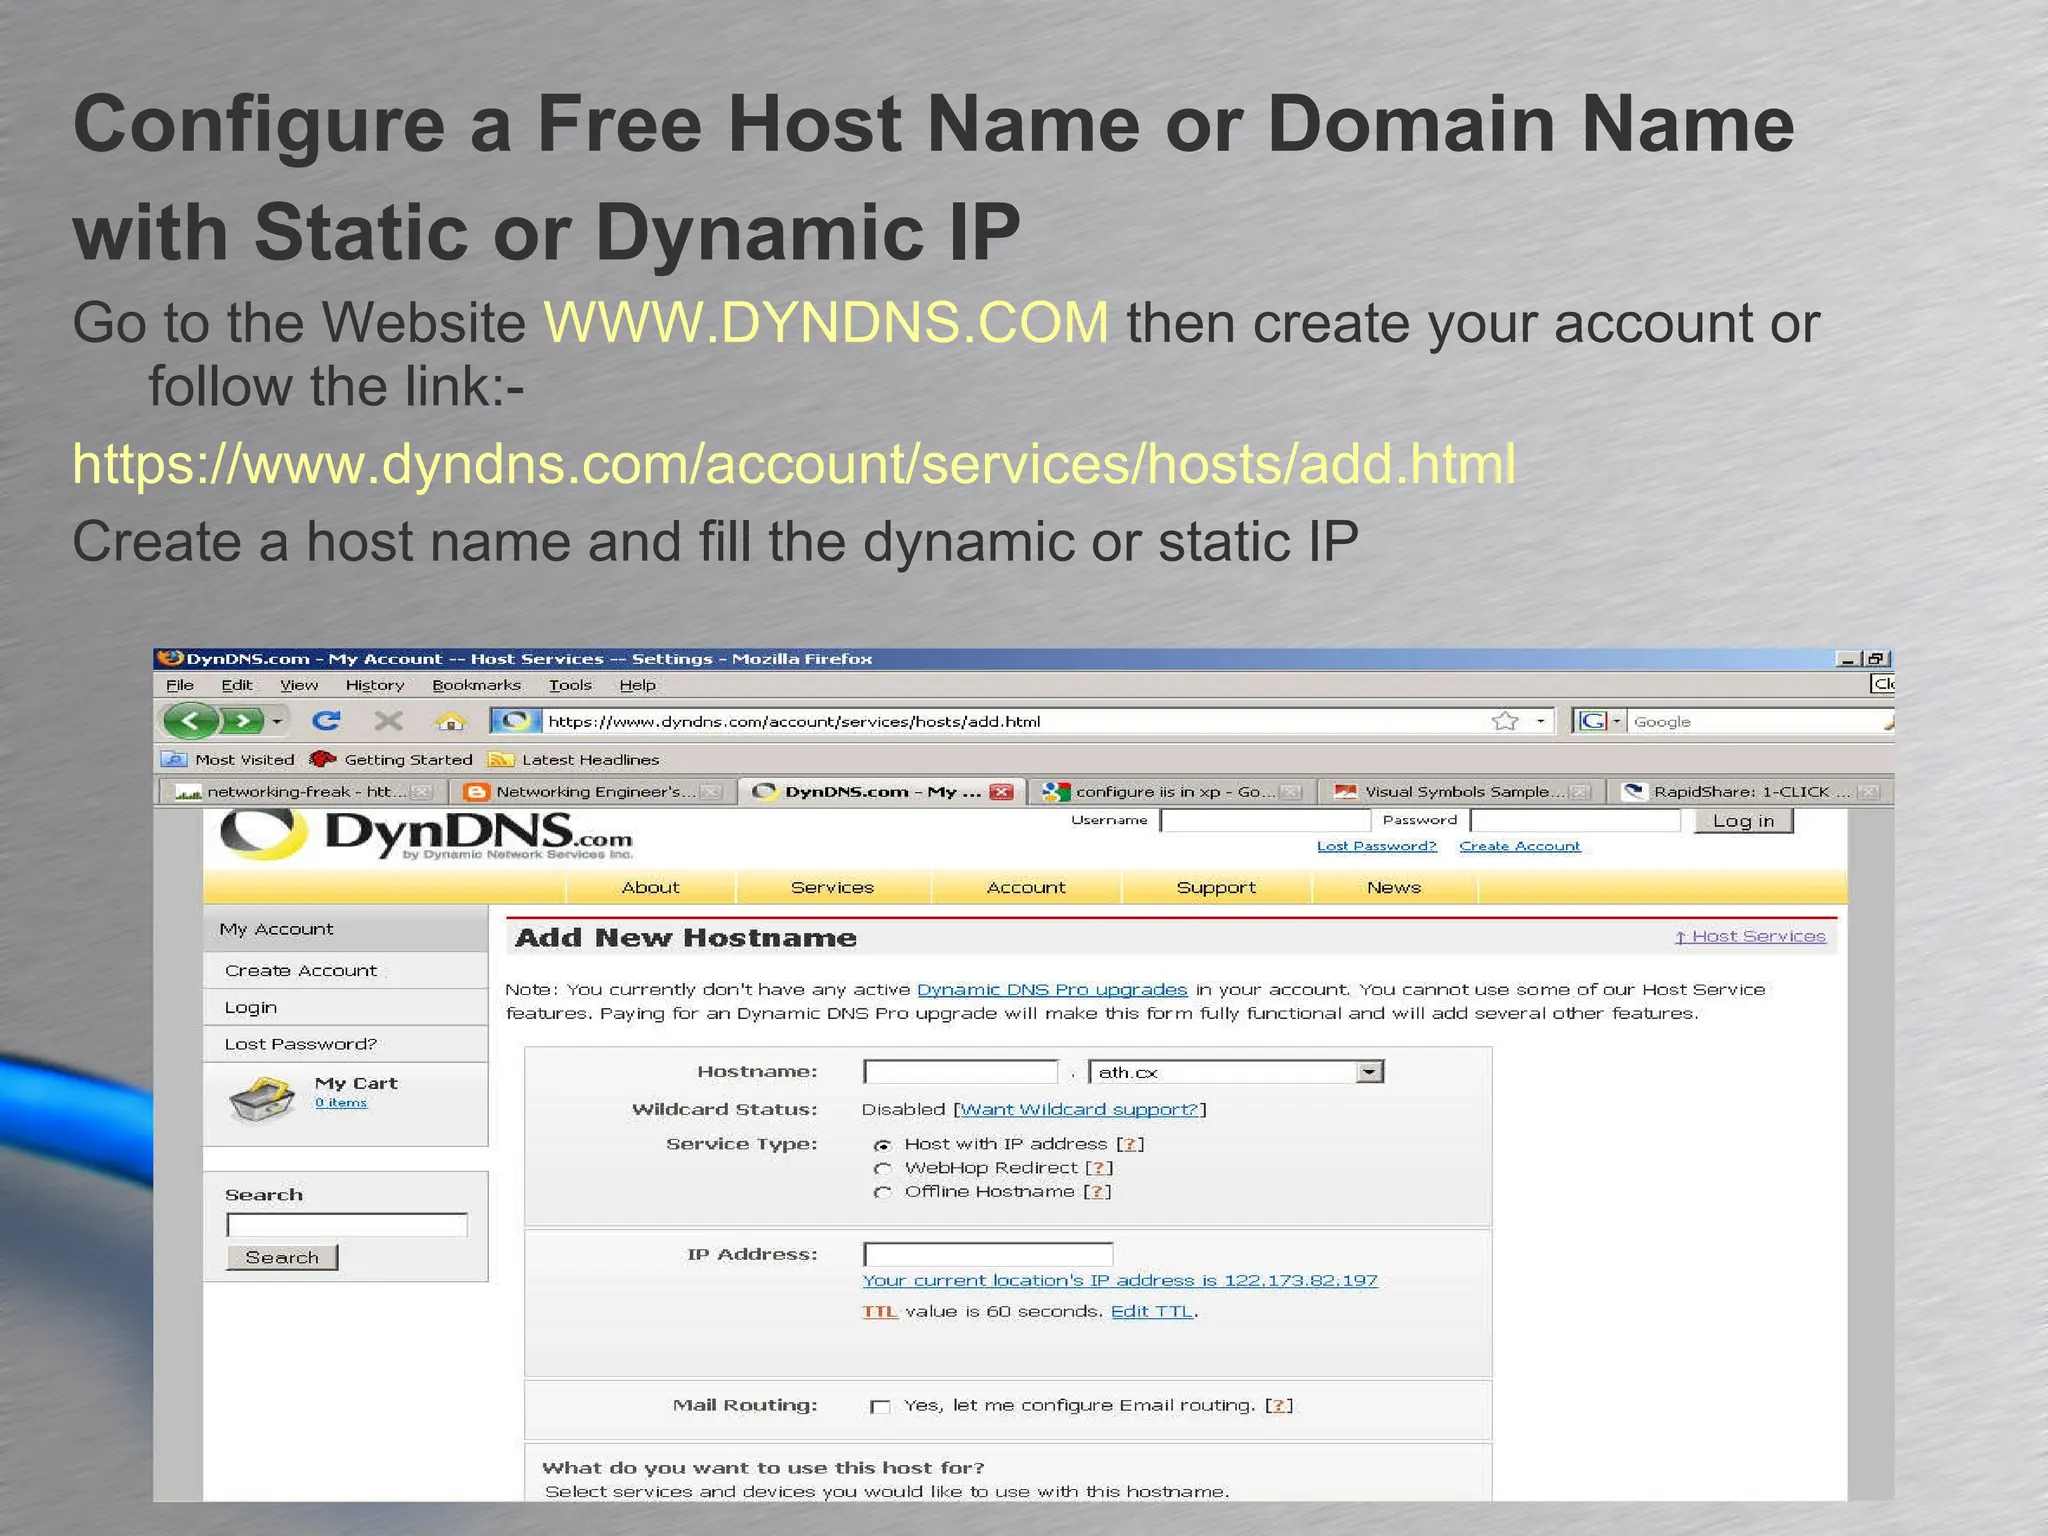Open help [?] for WebHop Redirect

coord(1099,1168)
